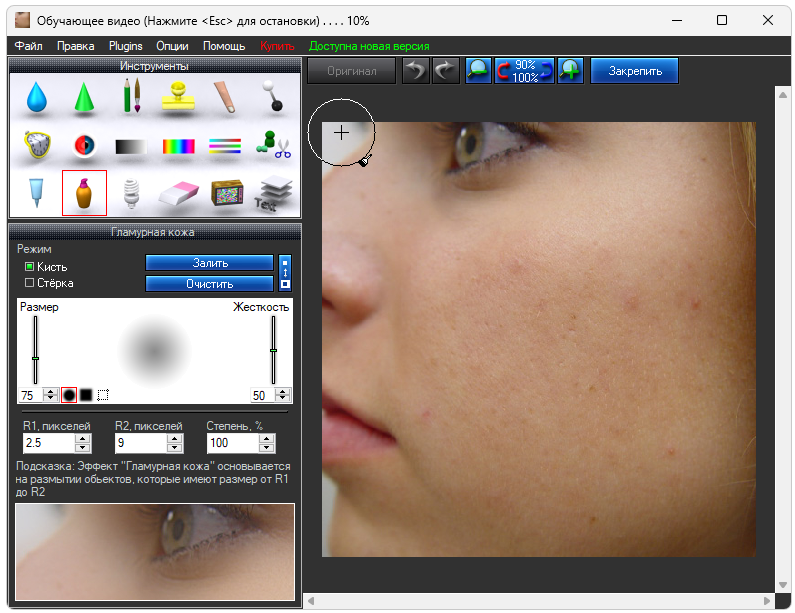
Task: Enable the Кисть mode checkbox
Action: 29,267
